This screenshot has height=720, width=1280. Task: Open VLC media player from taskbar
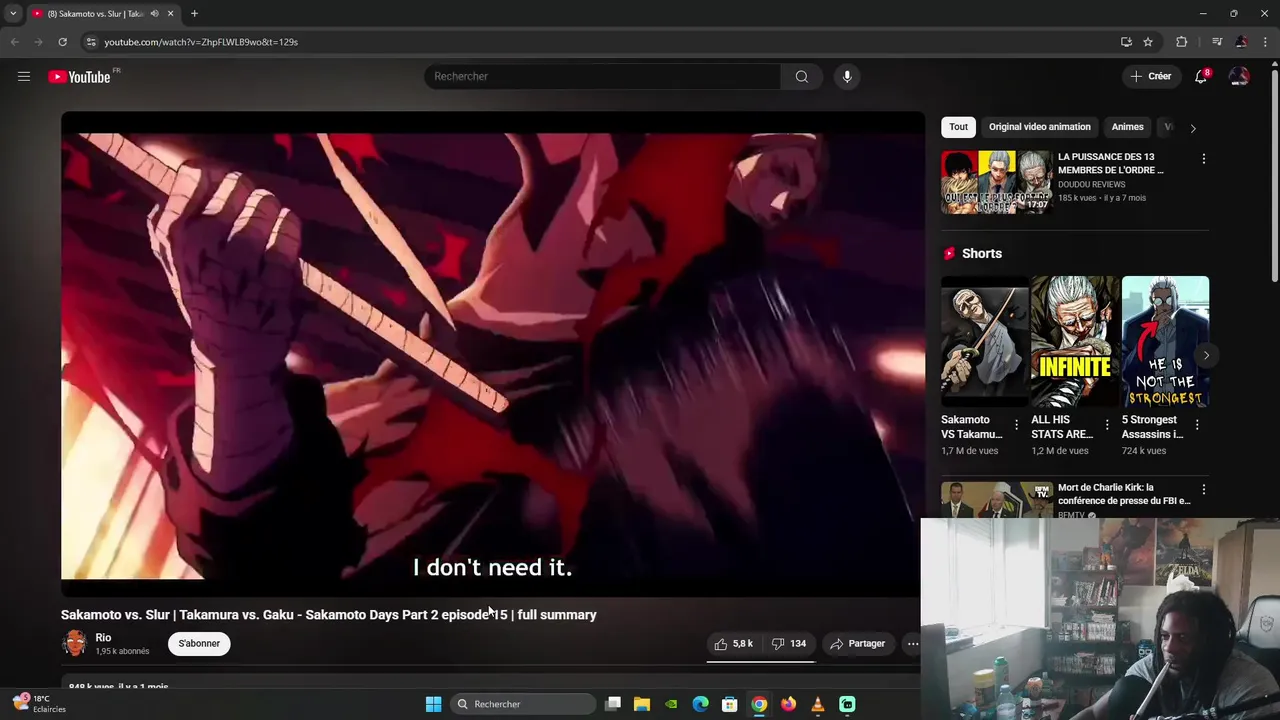click(x=818, y=704)
